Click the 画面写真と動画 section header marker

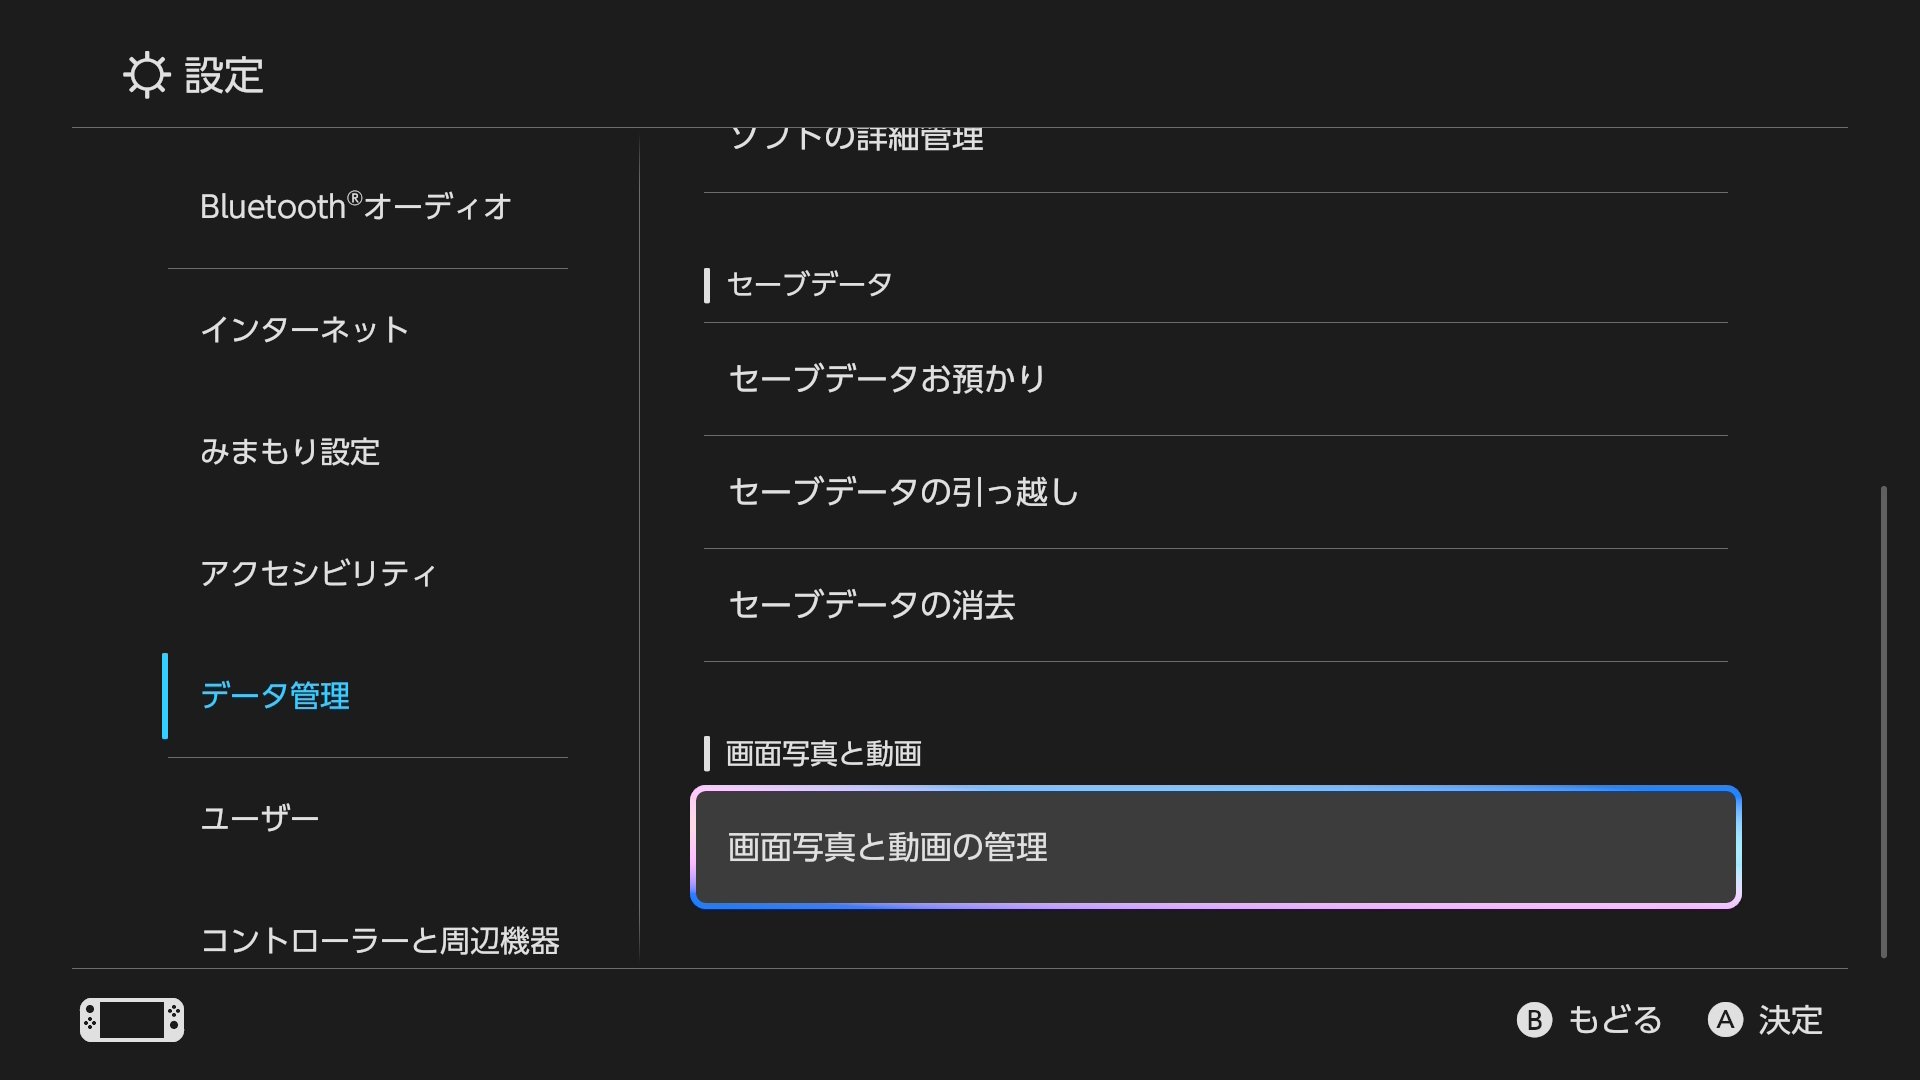click(x=709, y=754)
